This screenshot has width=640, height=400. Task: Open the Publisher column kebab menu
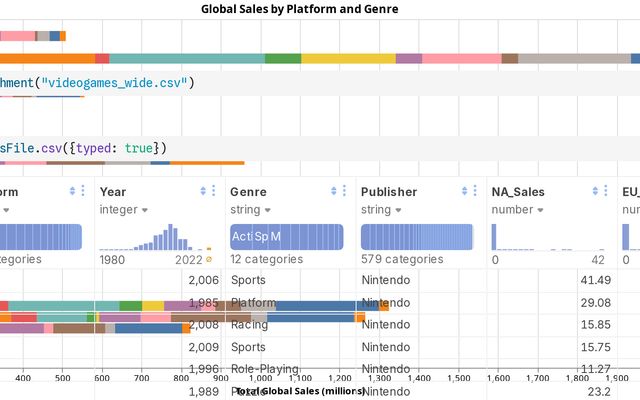(x=475, y=191)
